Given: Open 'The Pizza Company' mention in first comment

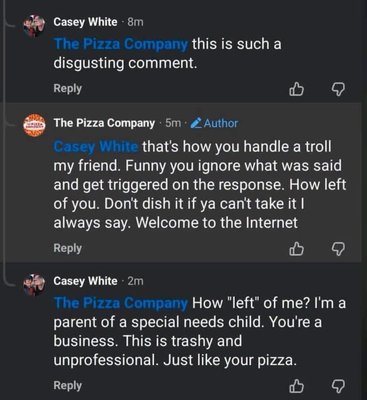Looking at the screenshot, I should tap(121, 44).
